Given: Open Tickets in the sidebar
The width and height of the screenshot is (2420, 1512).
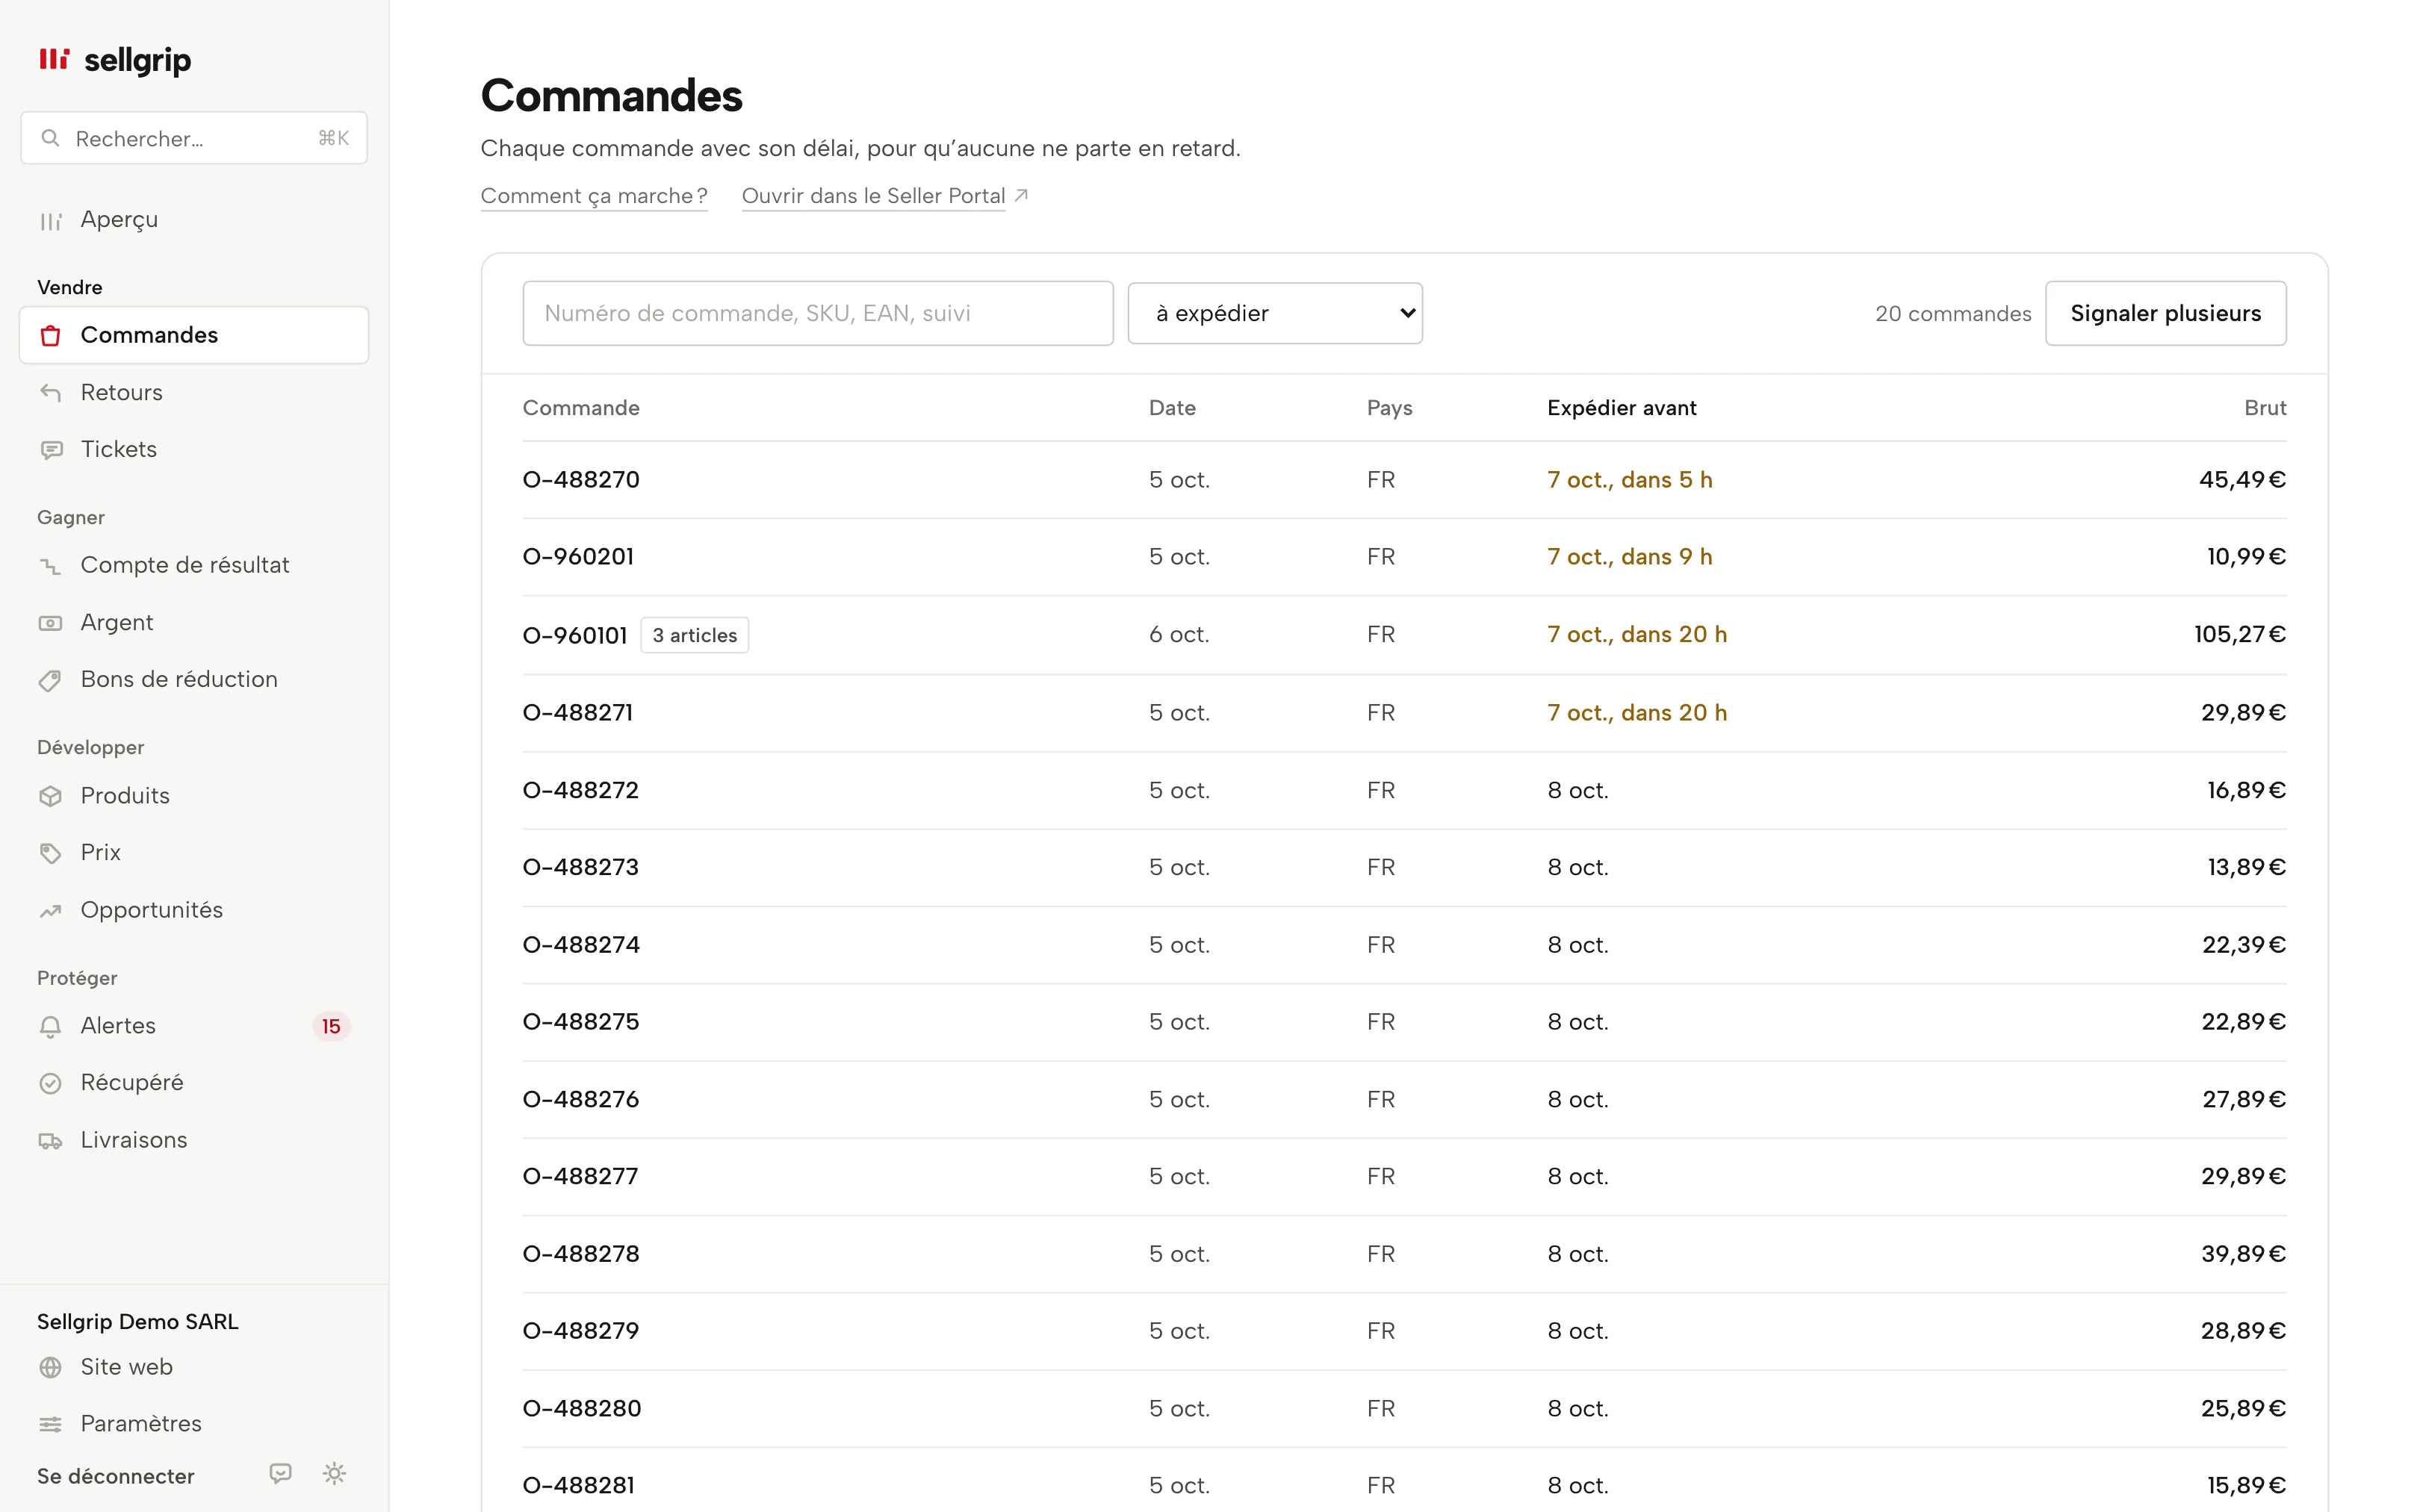Looking at the screenshot, I should click(194, 450).
